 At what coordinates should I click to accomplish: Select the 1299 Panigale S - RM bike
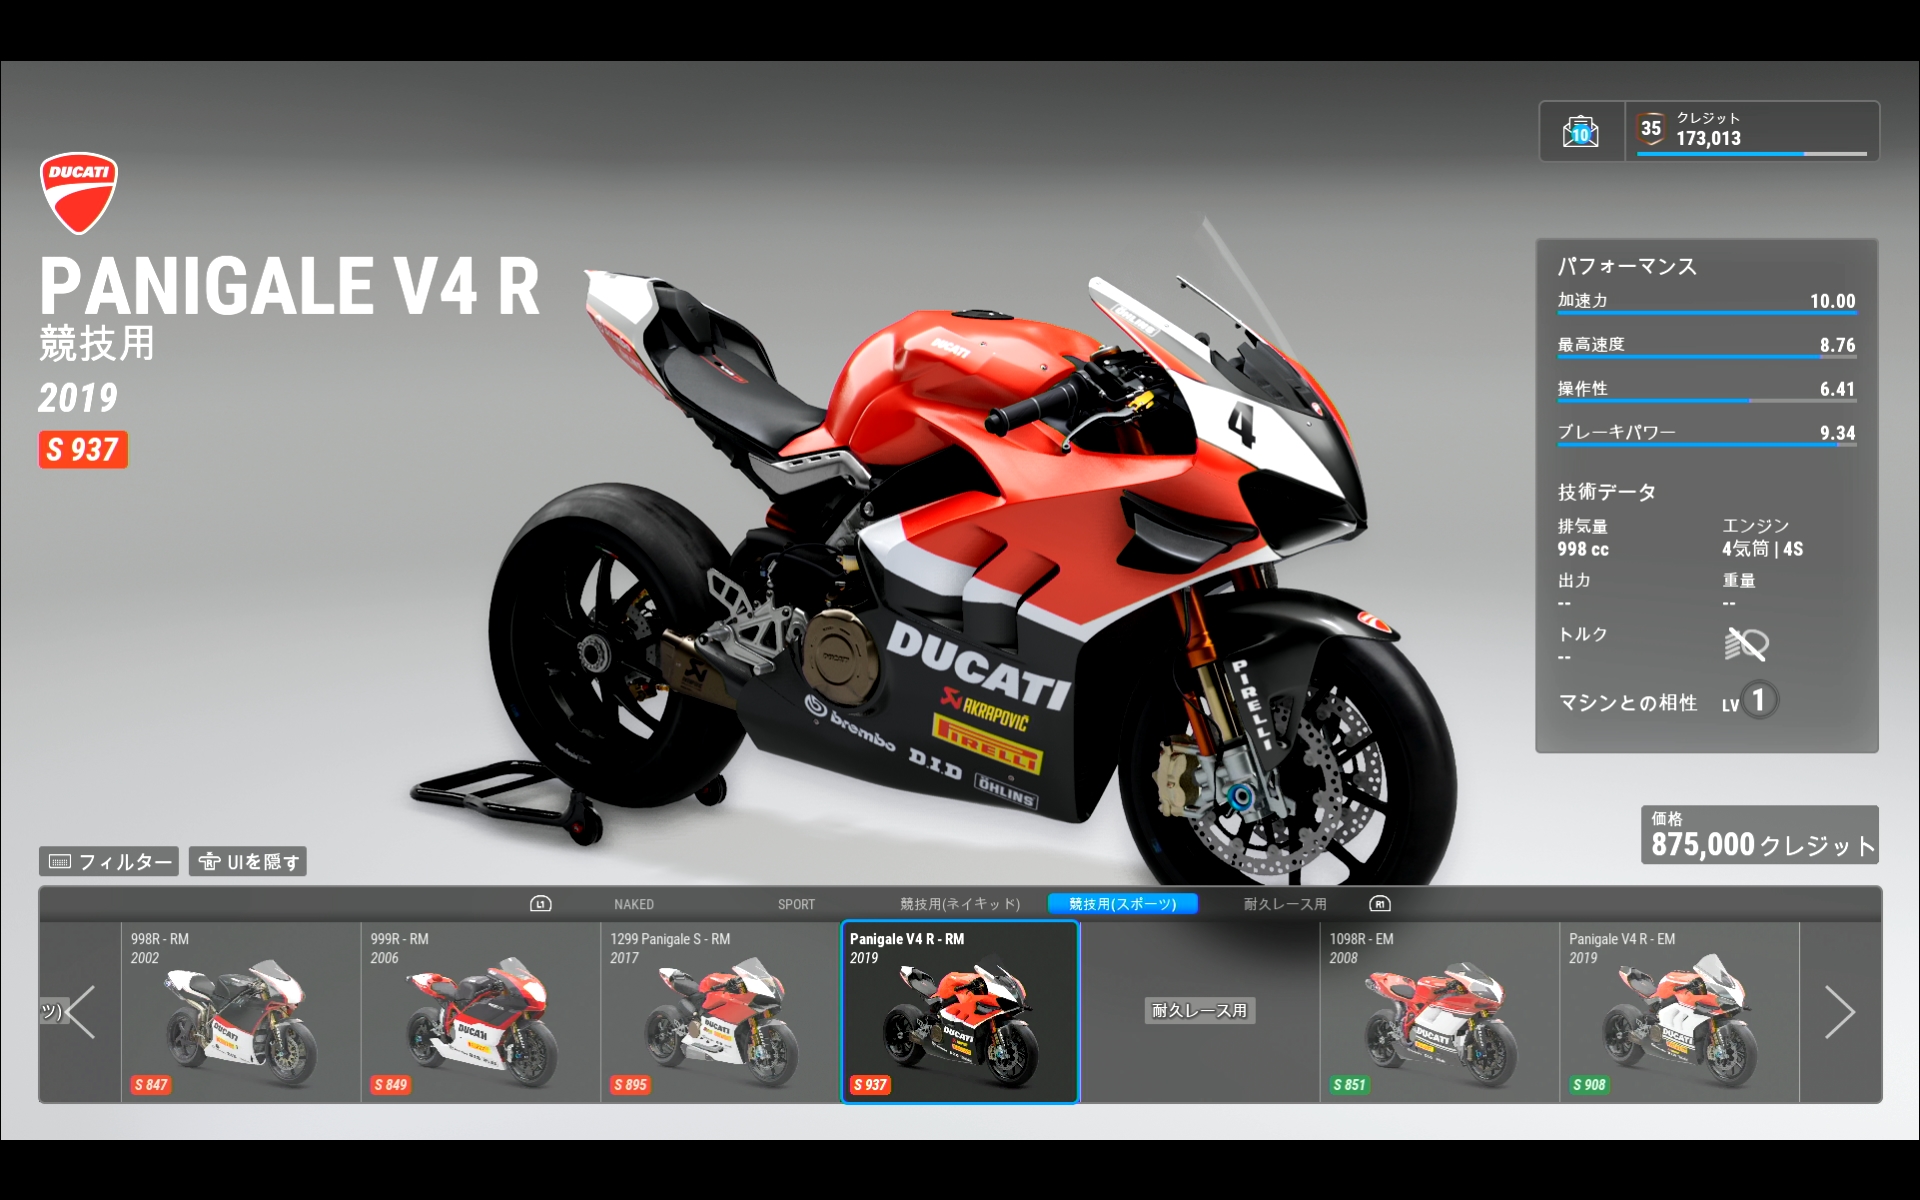coord(720,1012)
